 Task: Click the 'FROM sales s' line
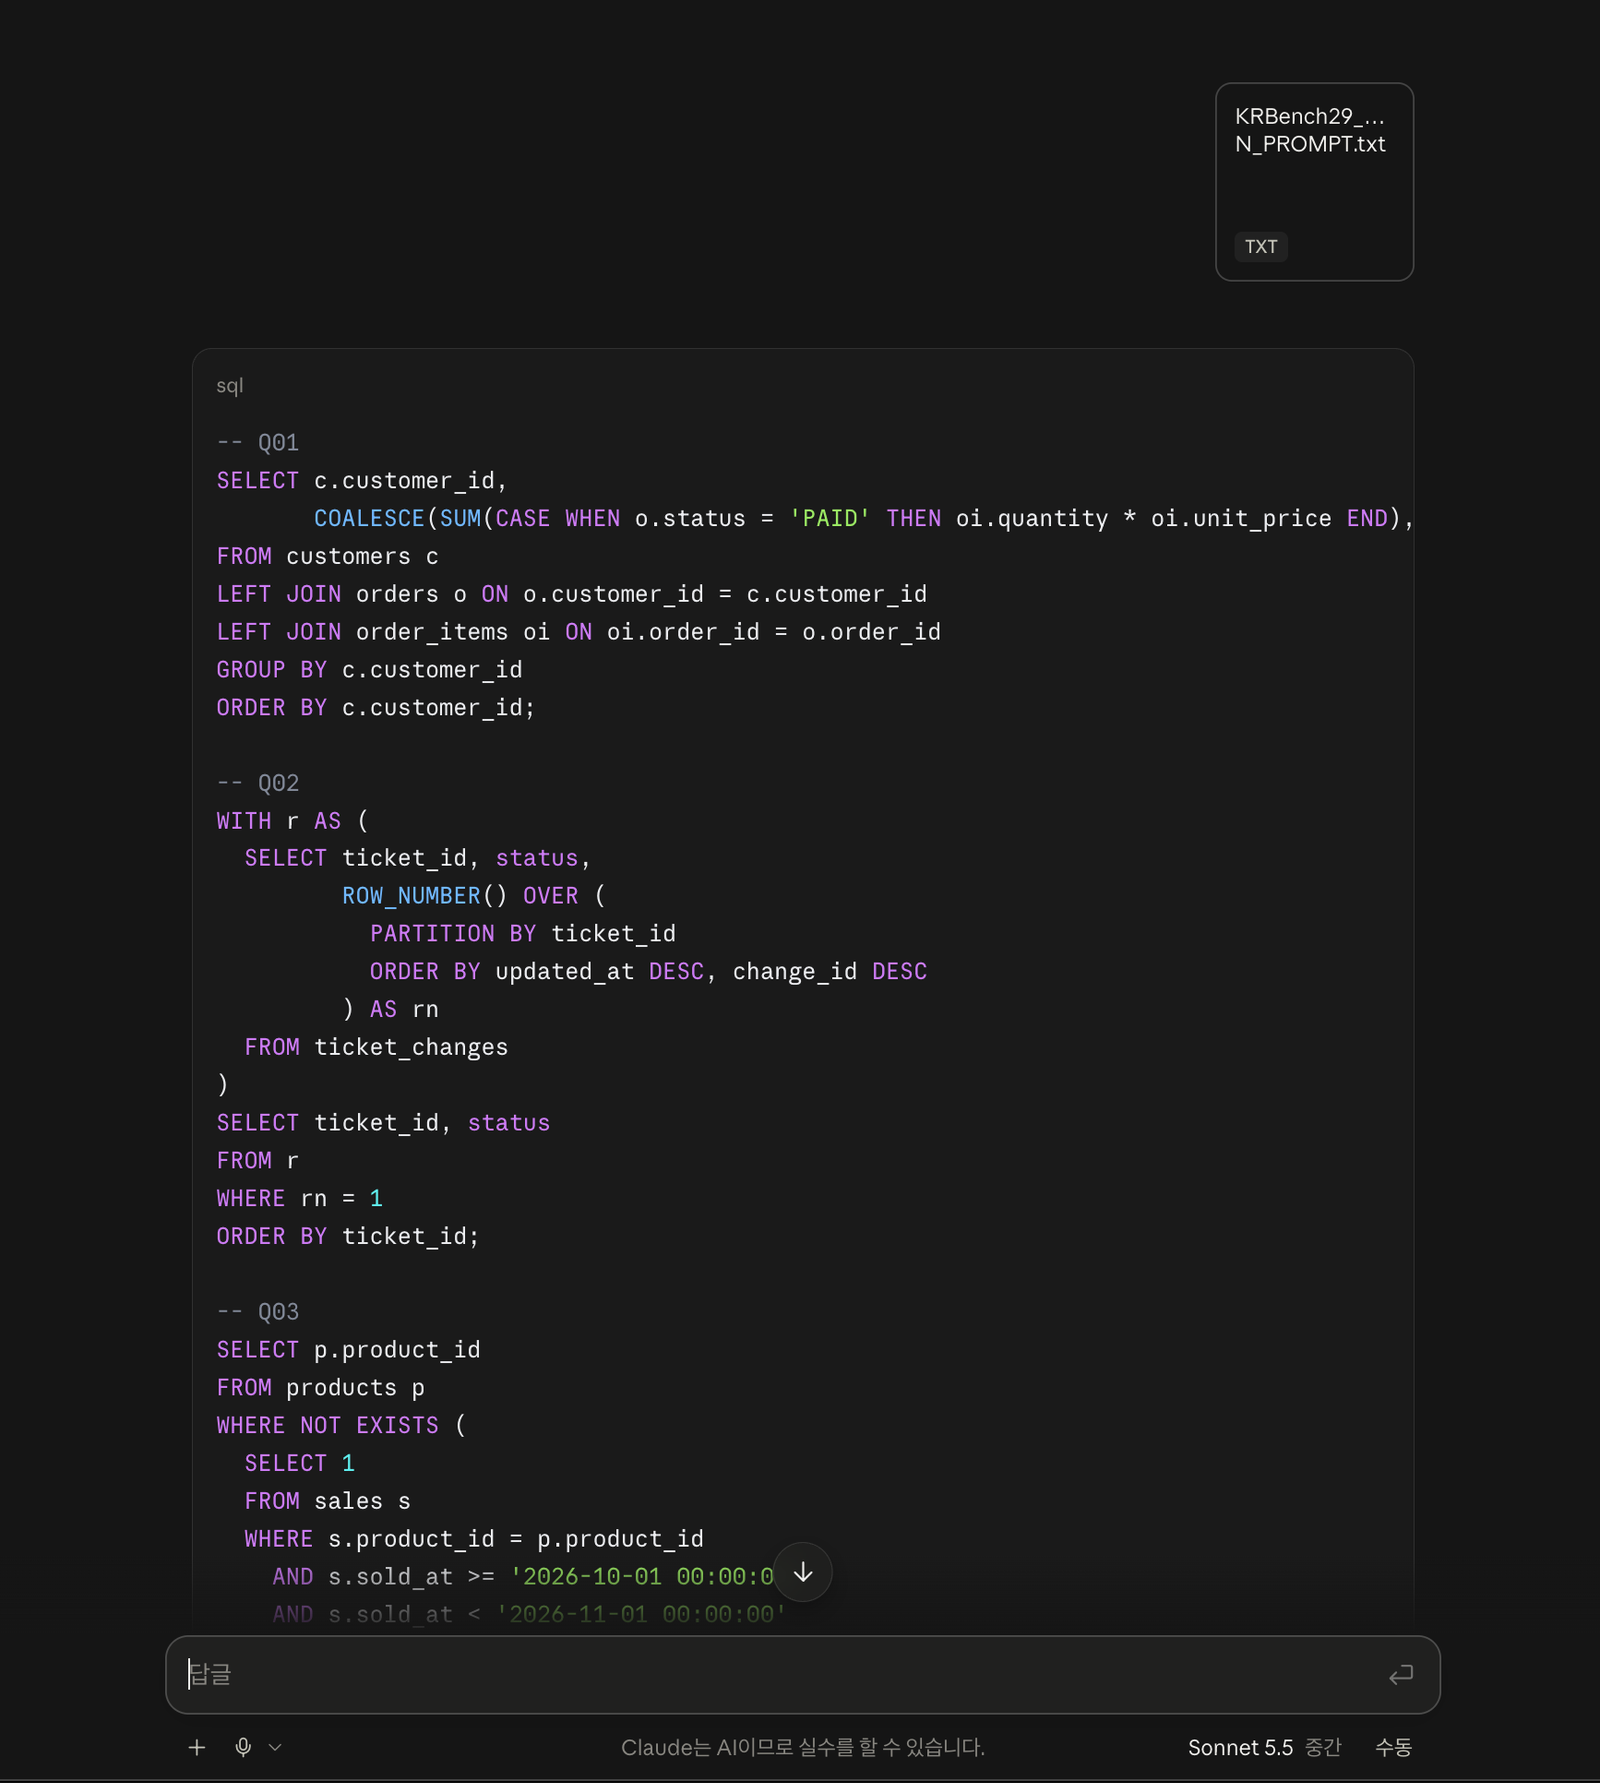click(x=328, y=1501)
